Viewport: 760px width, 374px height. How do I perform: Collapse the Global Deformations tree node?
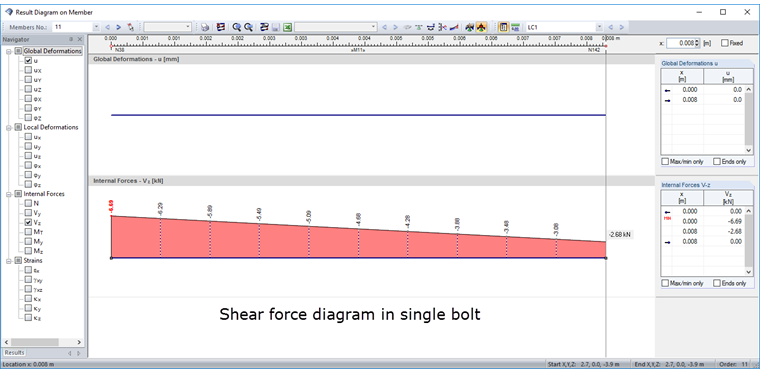click(9, 51)
